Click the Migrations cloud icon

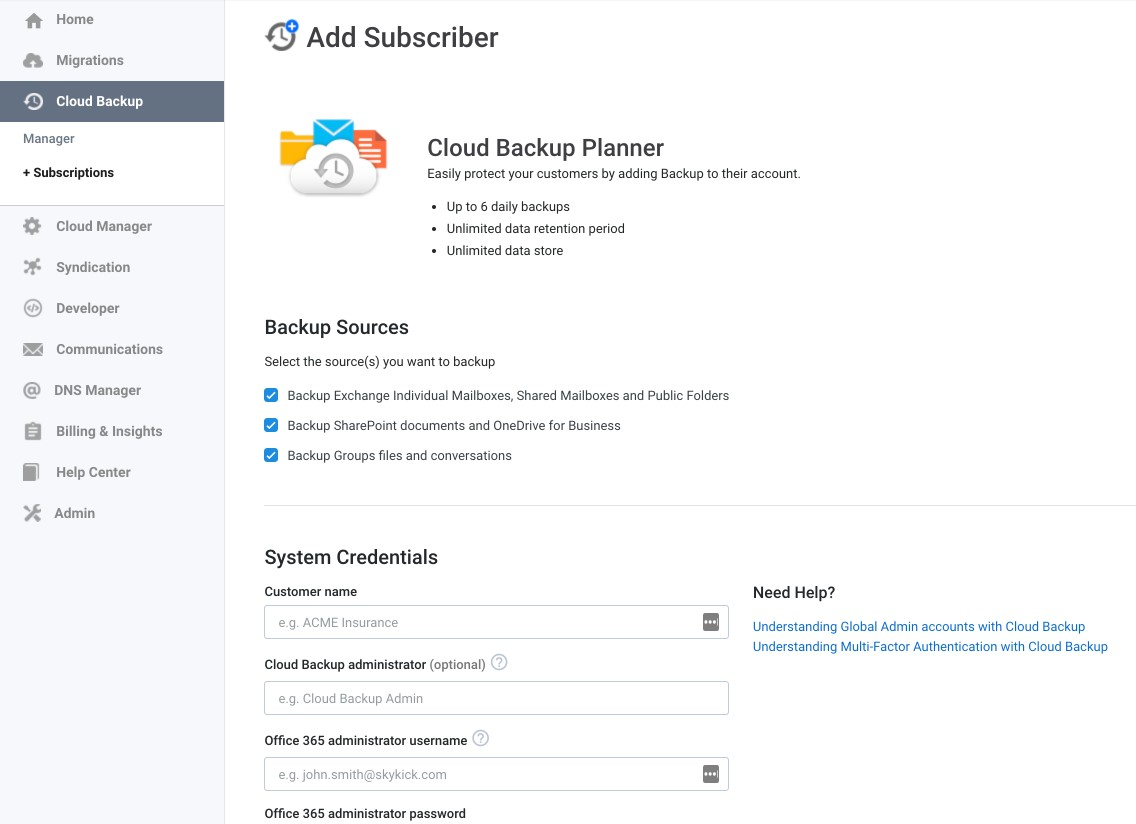[33, 61]
